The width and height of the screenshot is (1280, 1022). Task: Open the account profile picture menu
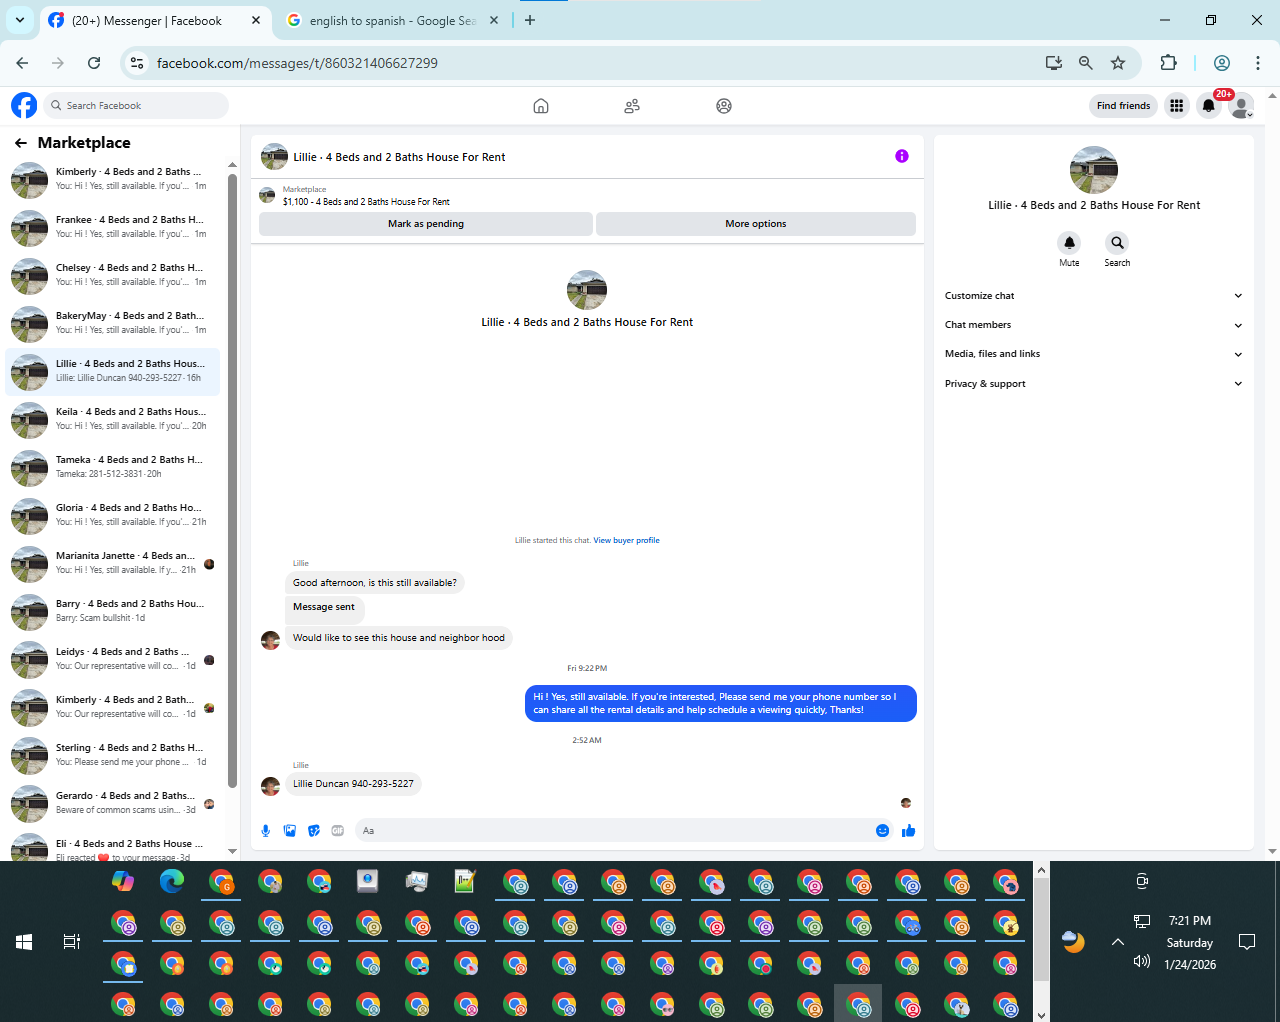coord(1241,105)
